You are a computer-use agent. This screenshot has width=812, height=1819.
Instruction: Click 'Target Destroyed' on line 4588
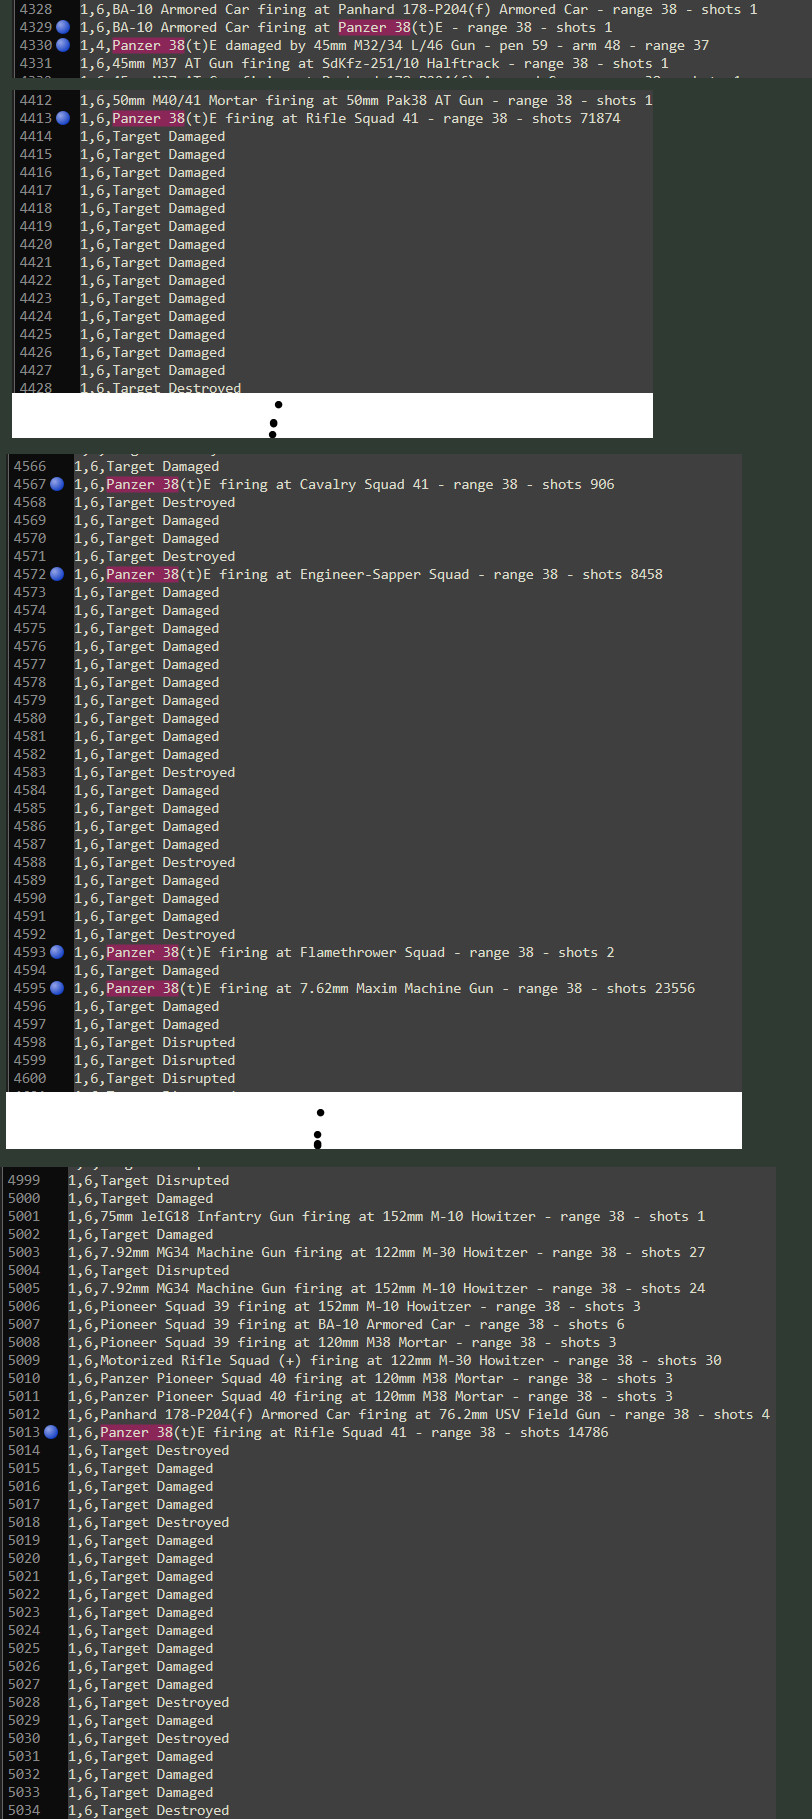[170, 862]
